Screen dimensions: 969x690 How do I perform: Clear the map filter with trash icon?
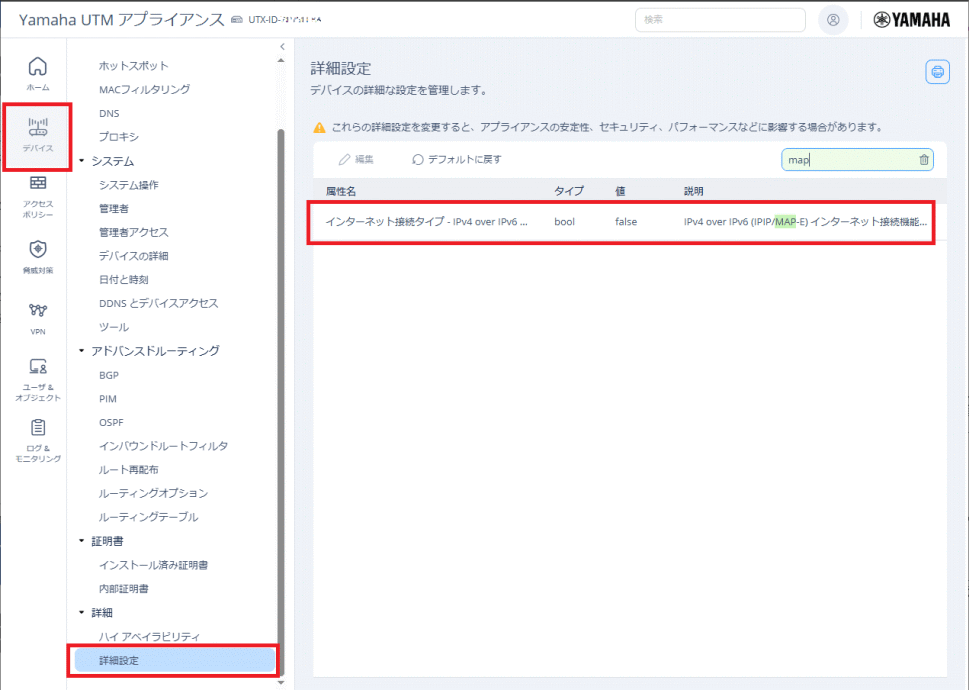[924, 160]
